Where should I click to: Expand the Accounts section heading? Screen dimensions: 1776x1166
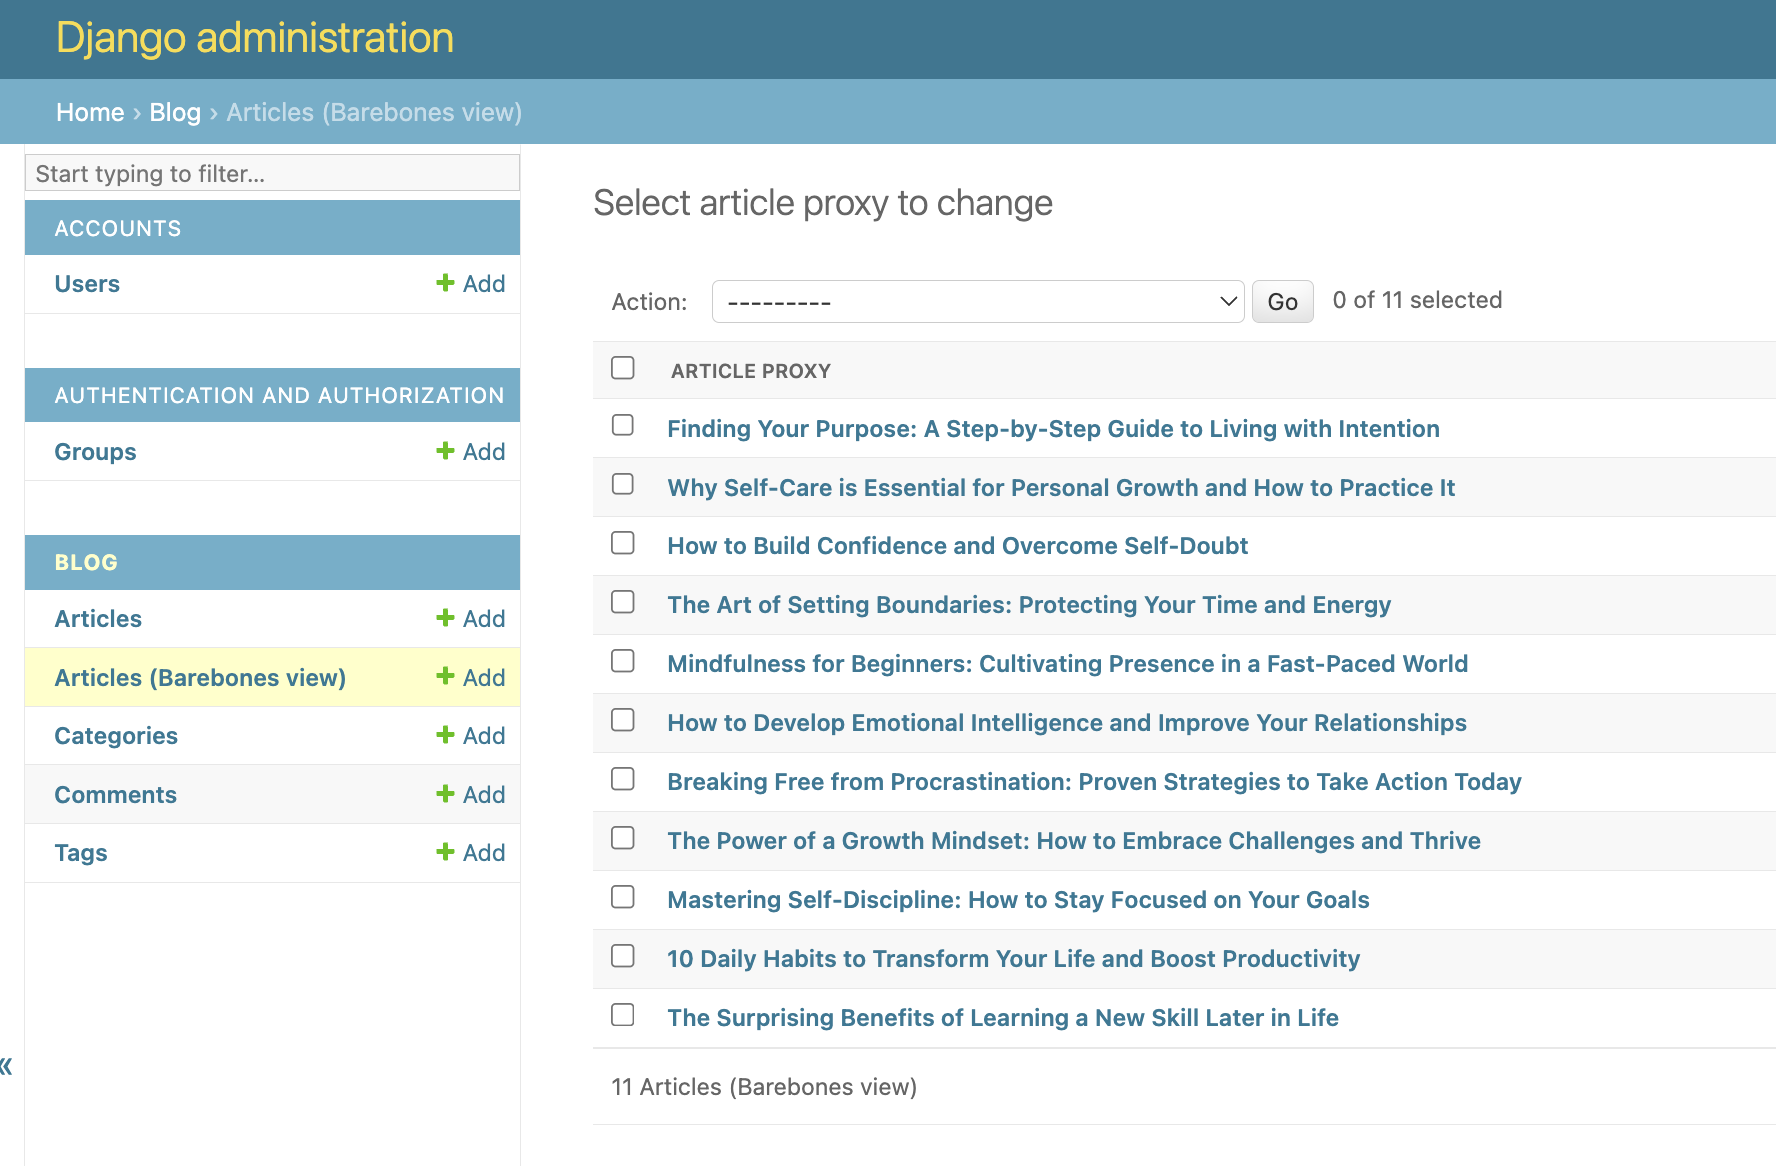(x=117, y=228)
